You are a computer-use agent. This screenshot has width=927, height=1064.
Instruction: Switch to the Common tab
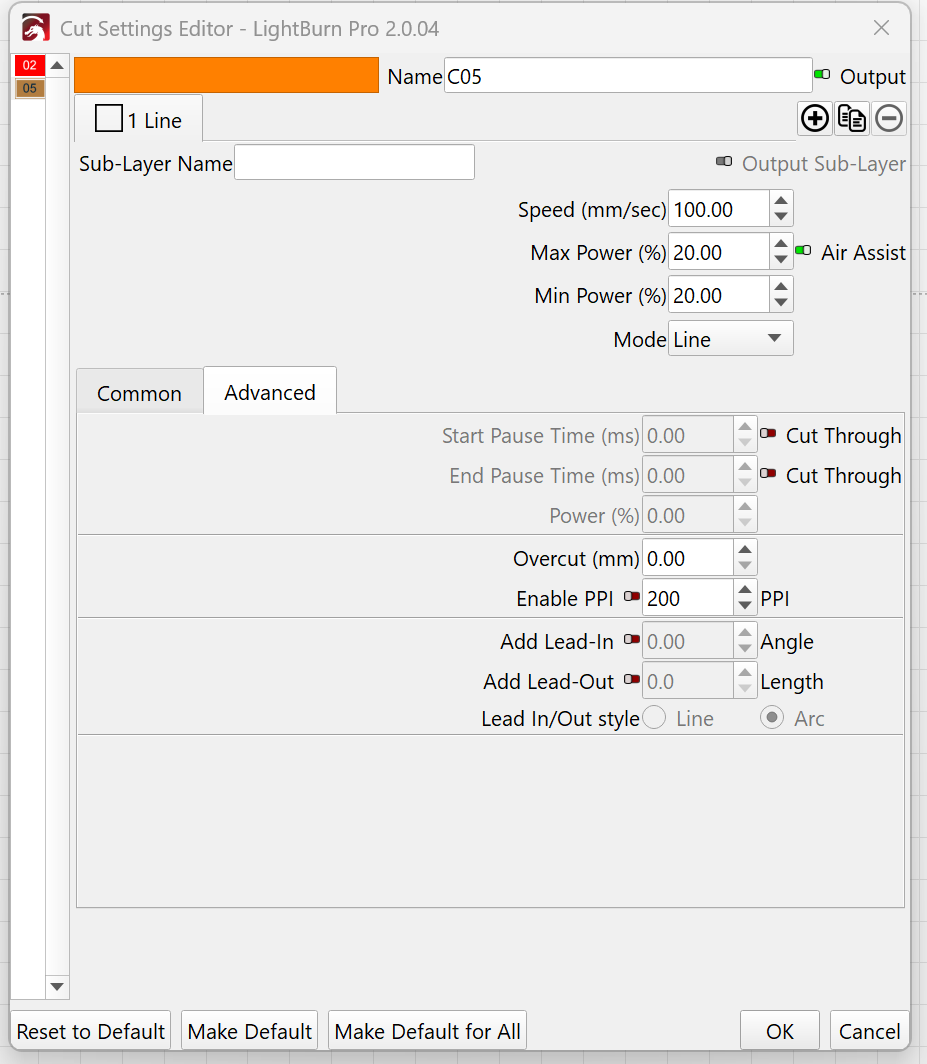click(139, 393)
